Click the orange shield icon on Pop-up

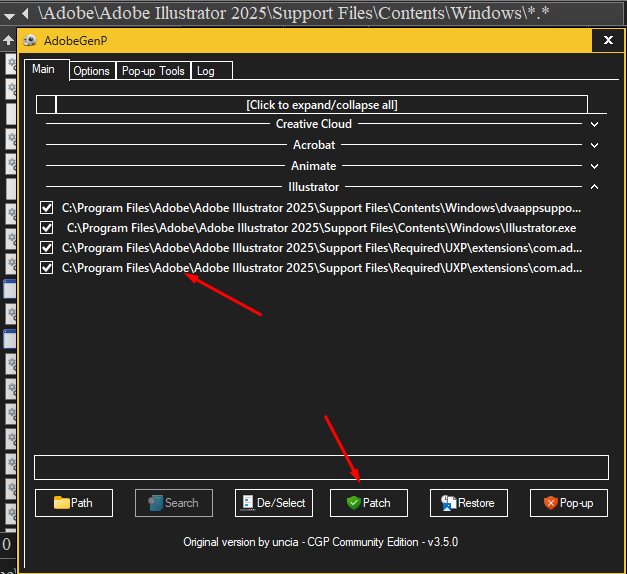549,503
